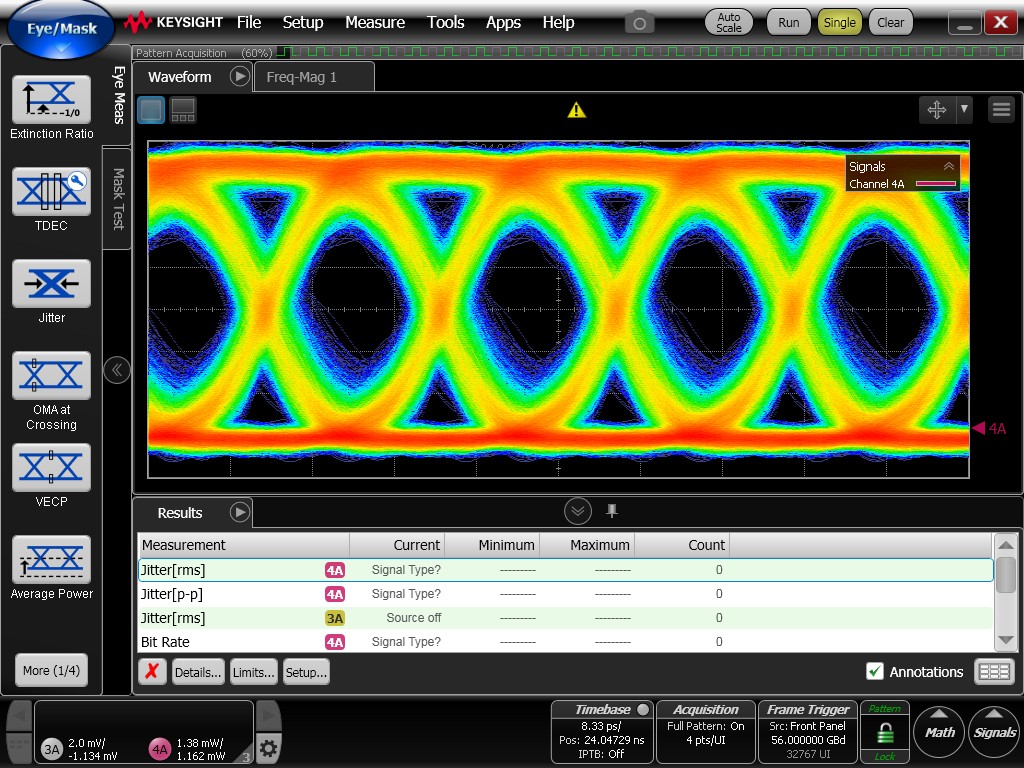Select OMA at Crossing measurement
This screenshot has width=1024, height=768.
coord(51,376)
